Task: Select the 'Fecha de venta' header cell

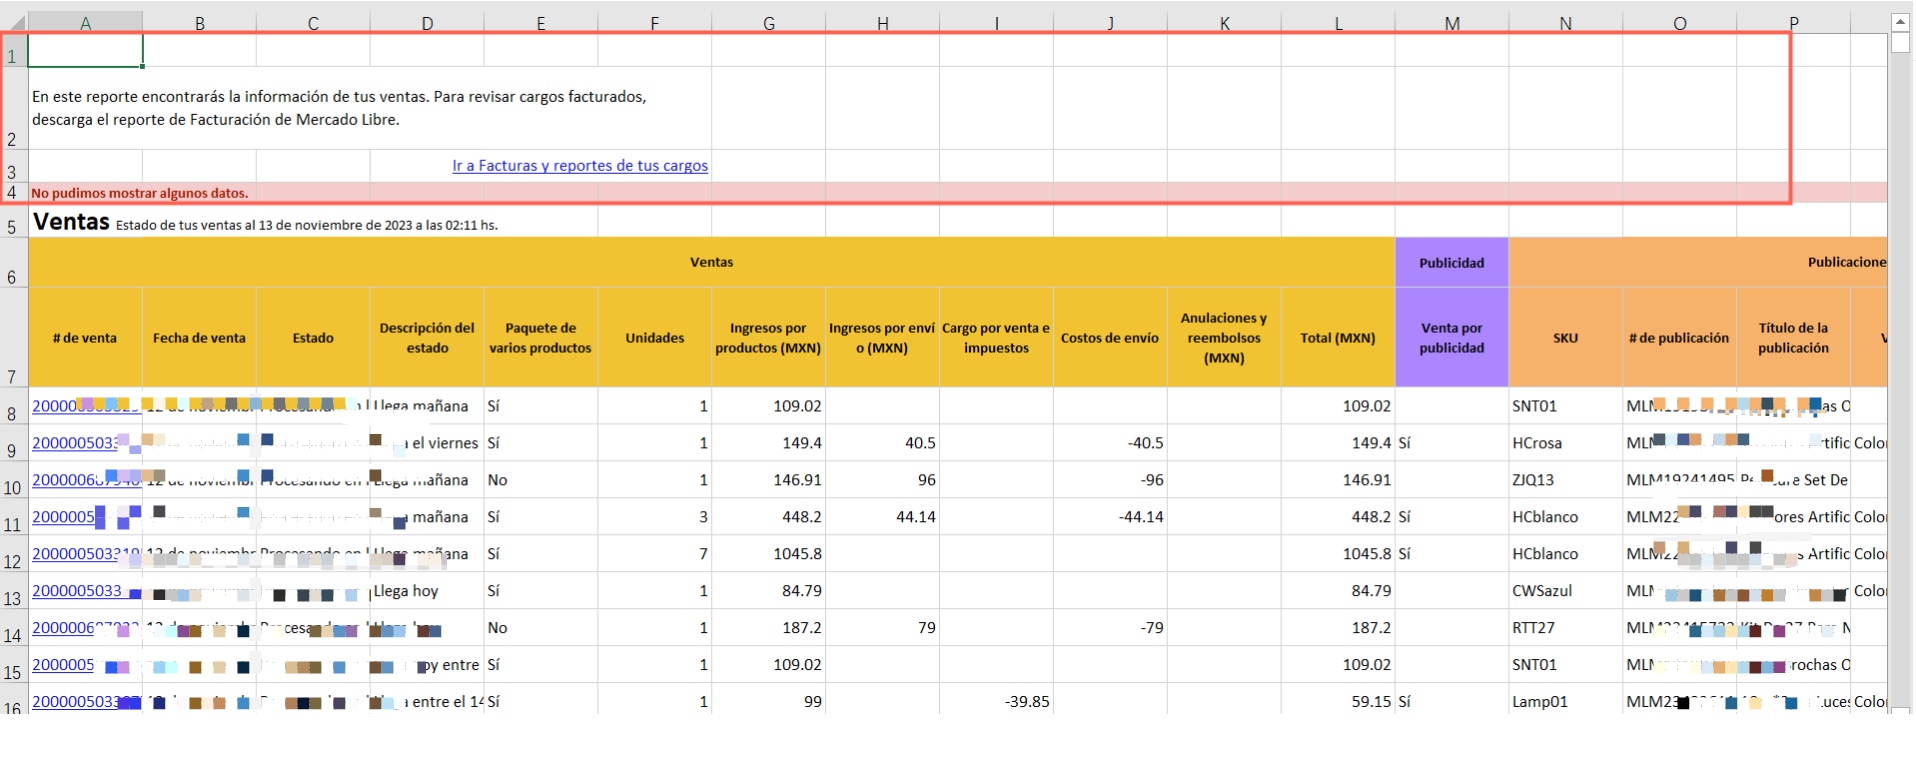Action: (x=199, y=338)
